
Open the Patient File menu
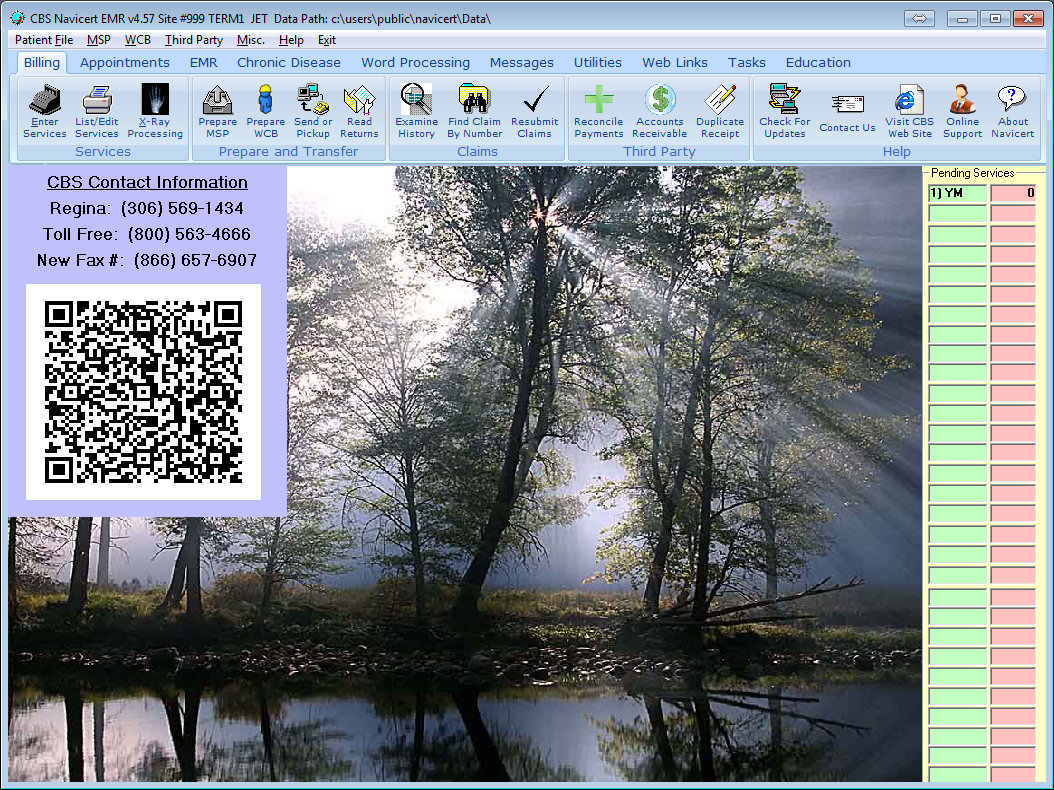tap(41, 40)
